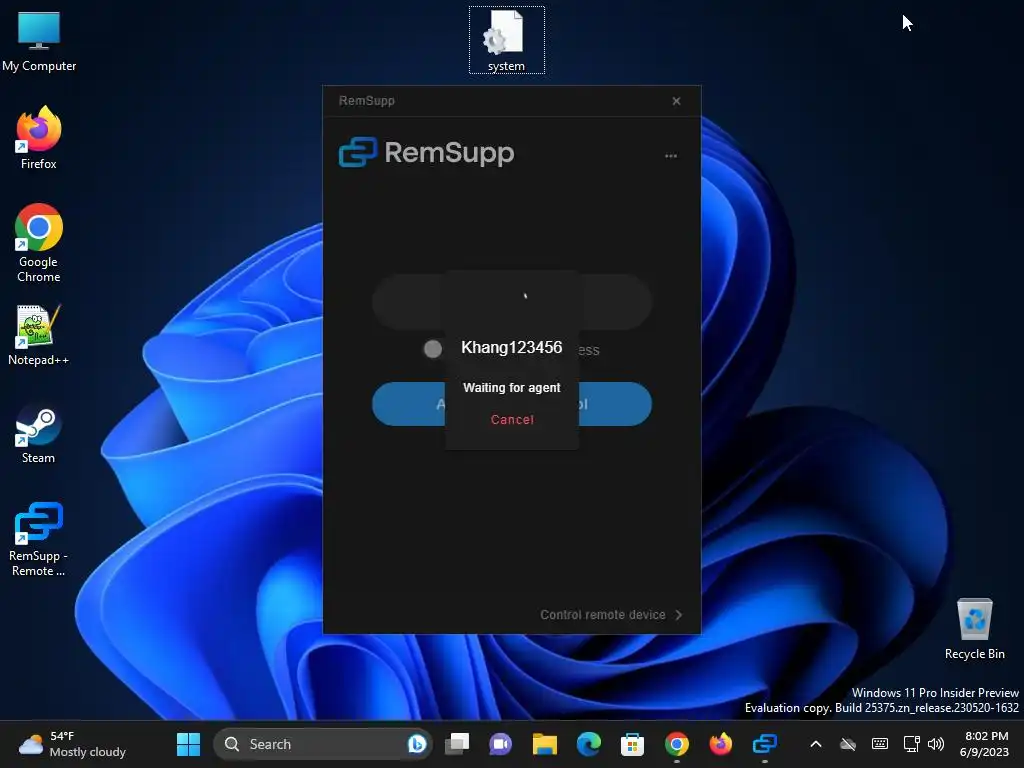1024x768 pixels.
Task: Launch Google Chrome from the desktop
Action: coord(39,243)
